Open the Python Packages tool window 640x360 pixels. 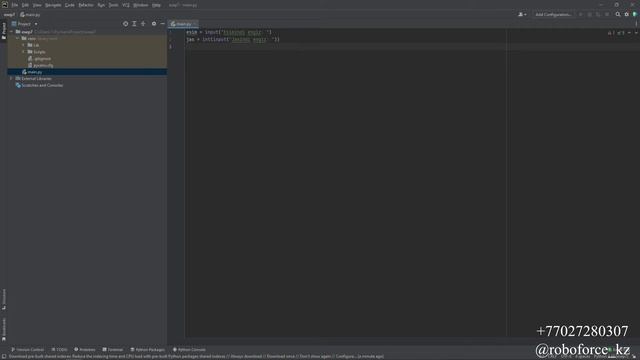[147, 350]
